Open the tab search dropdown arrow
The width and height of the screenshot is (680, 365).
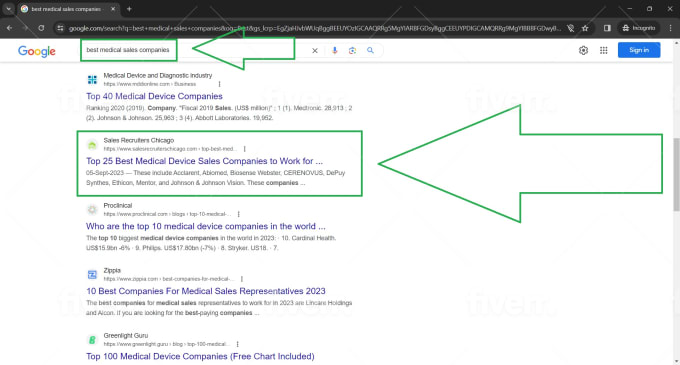[x=8, y=9]
